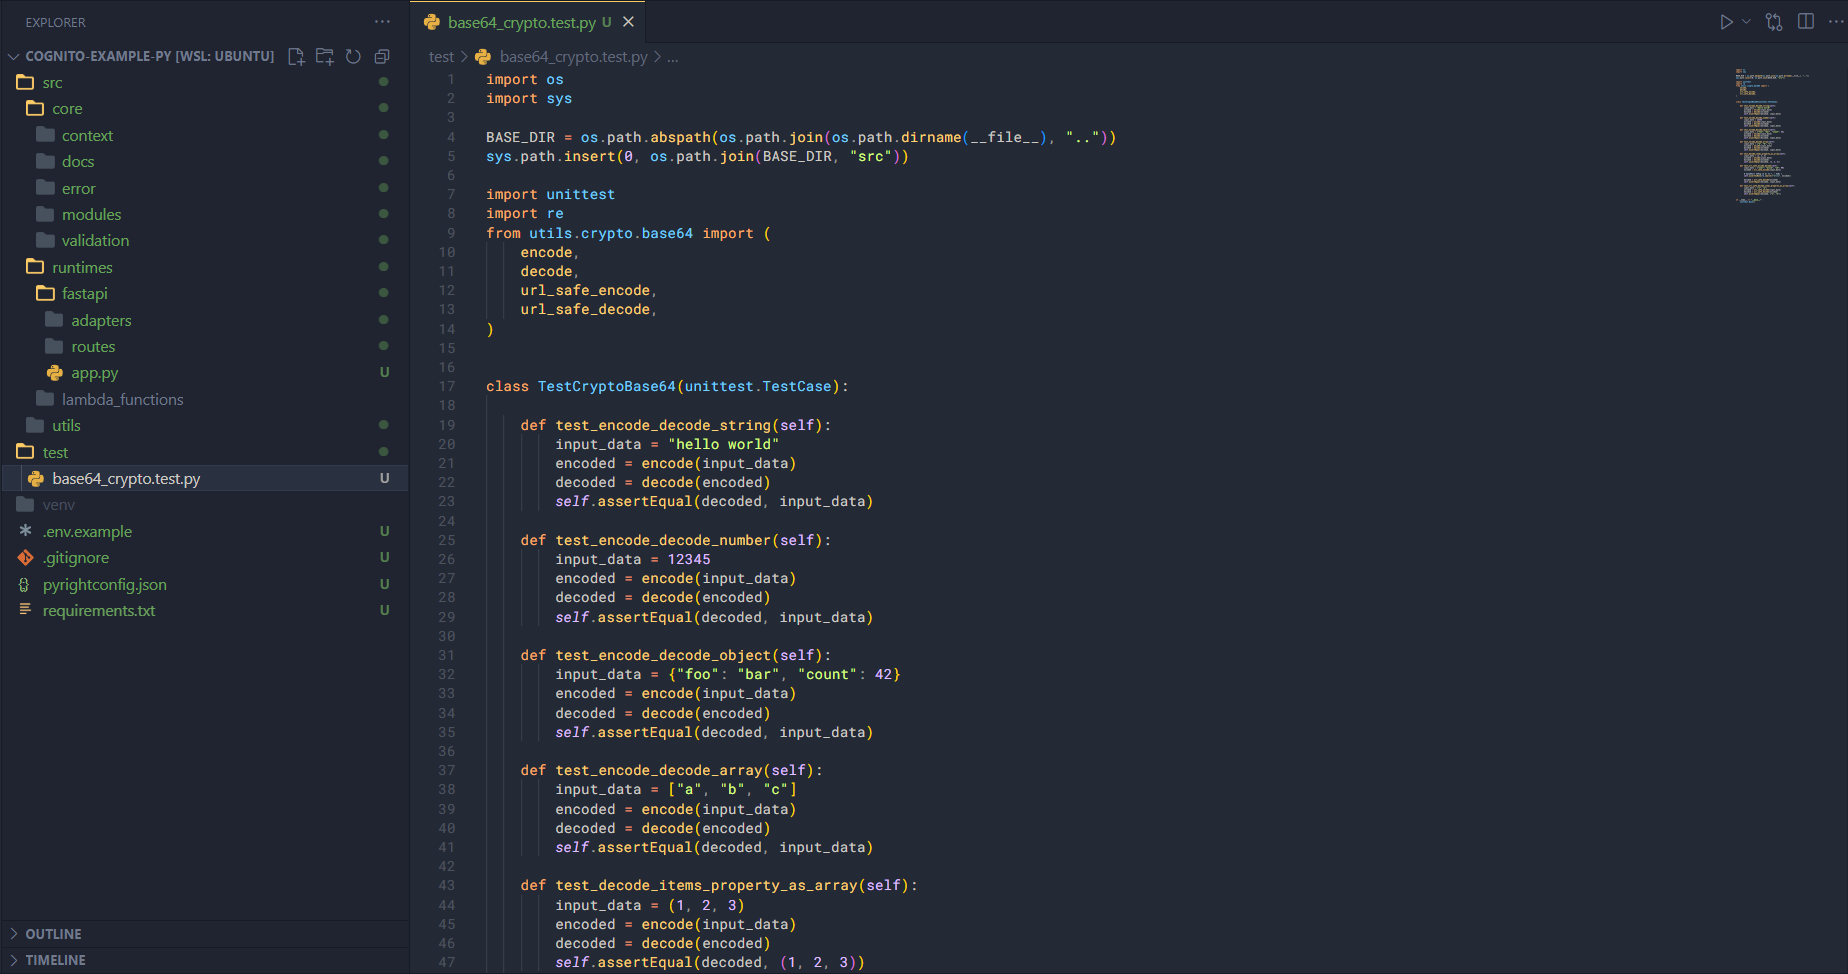Open requirements.txt from the explorer
The width and height of the screenshot is (1848, 974).
(x=98, y=611)
